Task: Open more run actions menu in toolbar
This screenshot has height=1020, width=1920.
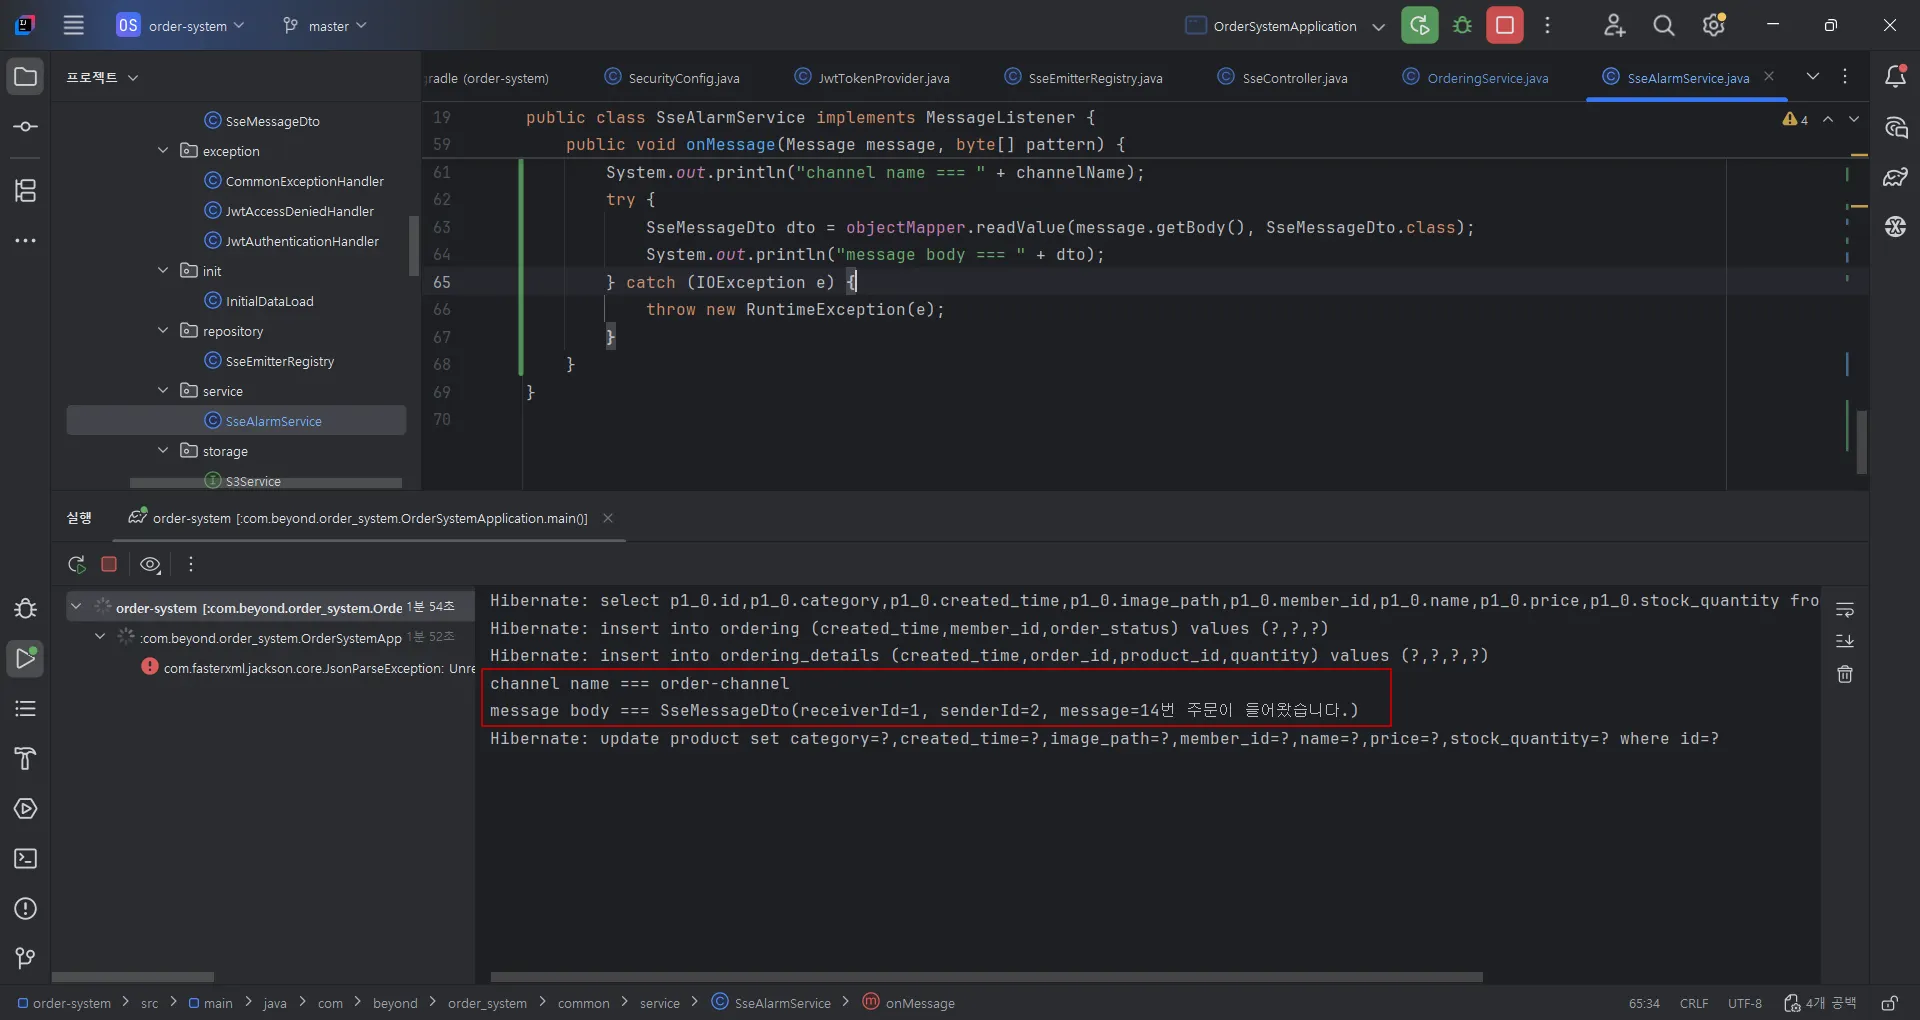Action: pyautogui.click(x=1547, y=25)
